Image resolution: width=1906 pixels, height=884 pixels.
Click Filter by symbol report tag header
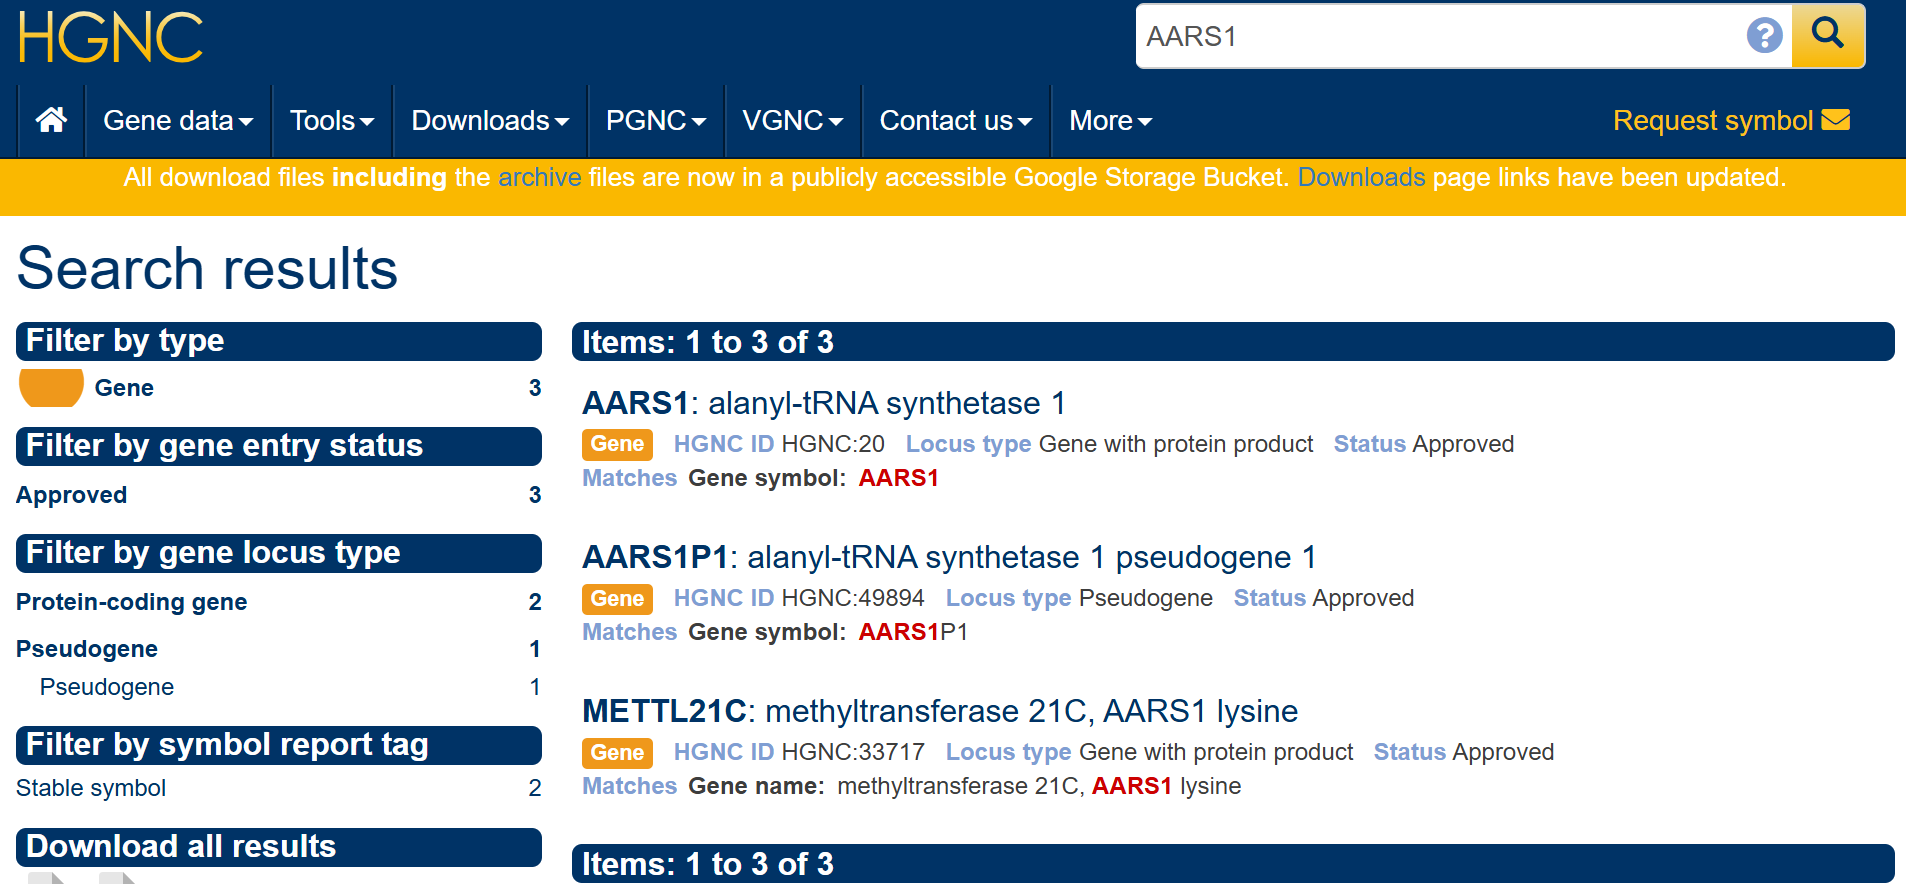tap(279, 745)
